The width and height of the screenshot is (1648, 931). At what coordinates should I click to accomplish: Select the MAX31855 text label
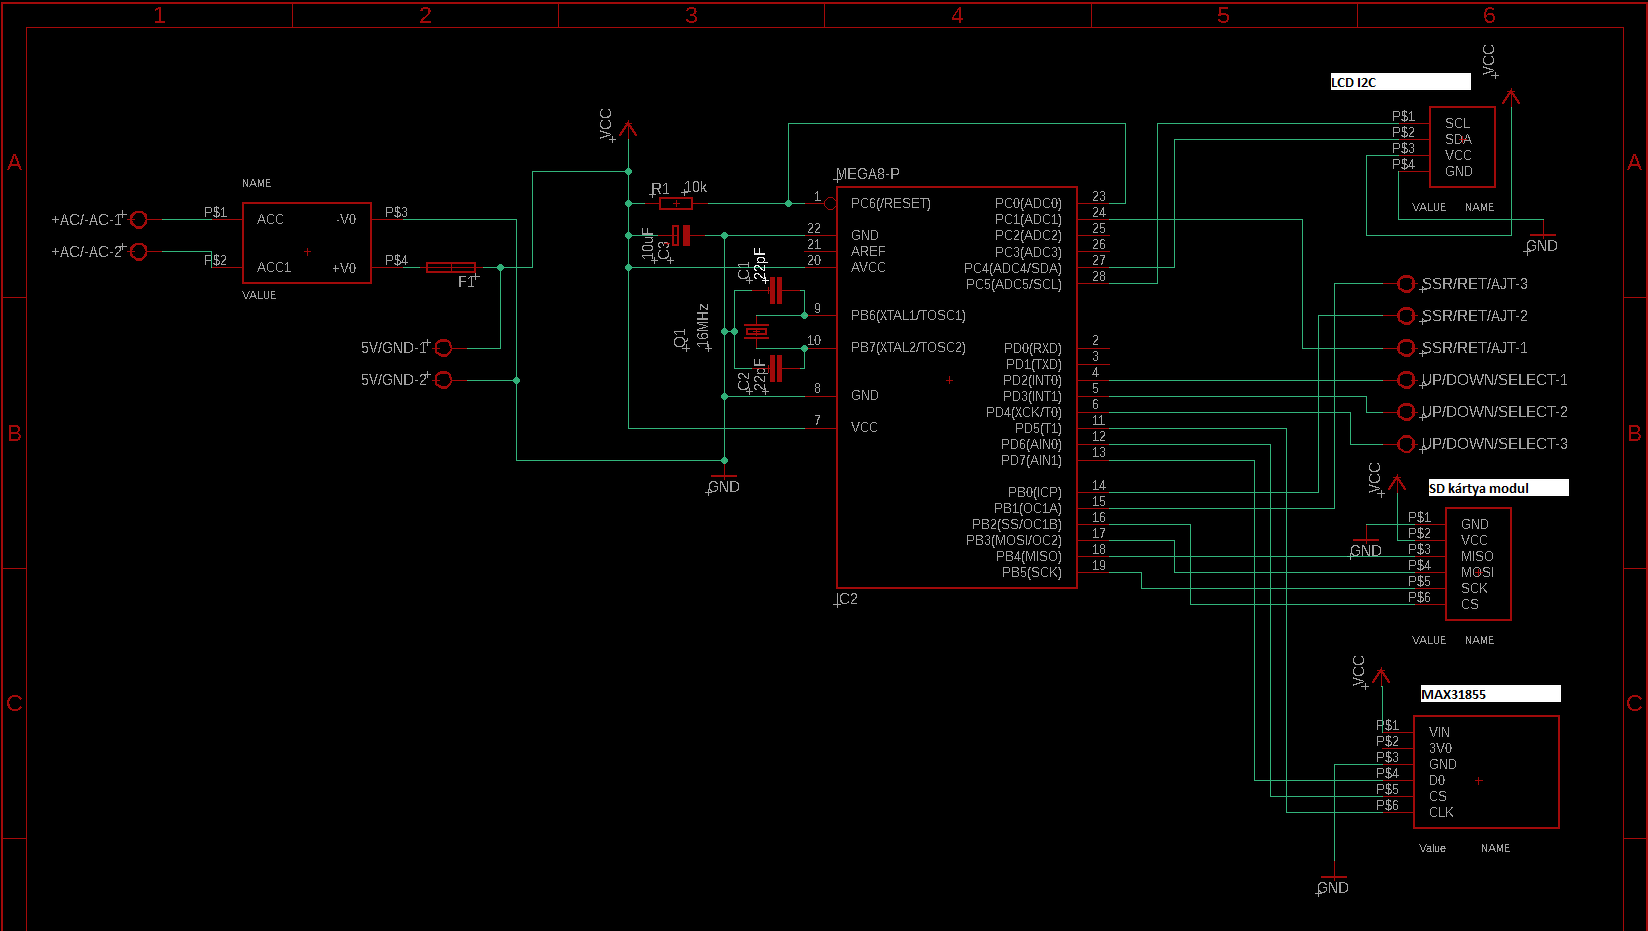pyautogui.click(x=1453, y=694)
